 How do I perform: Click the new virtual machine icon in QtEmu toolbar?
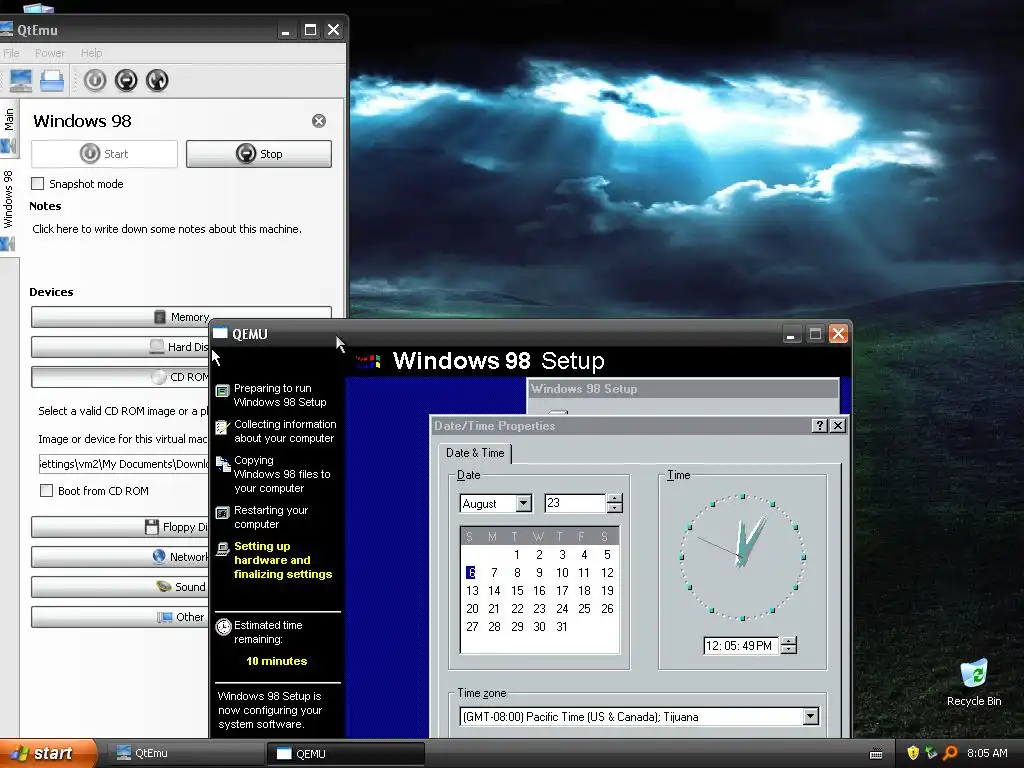tap(21, 80)
